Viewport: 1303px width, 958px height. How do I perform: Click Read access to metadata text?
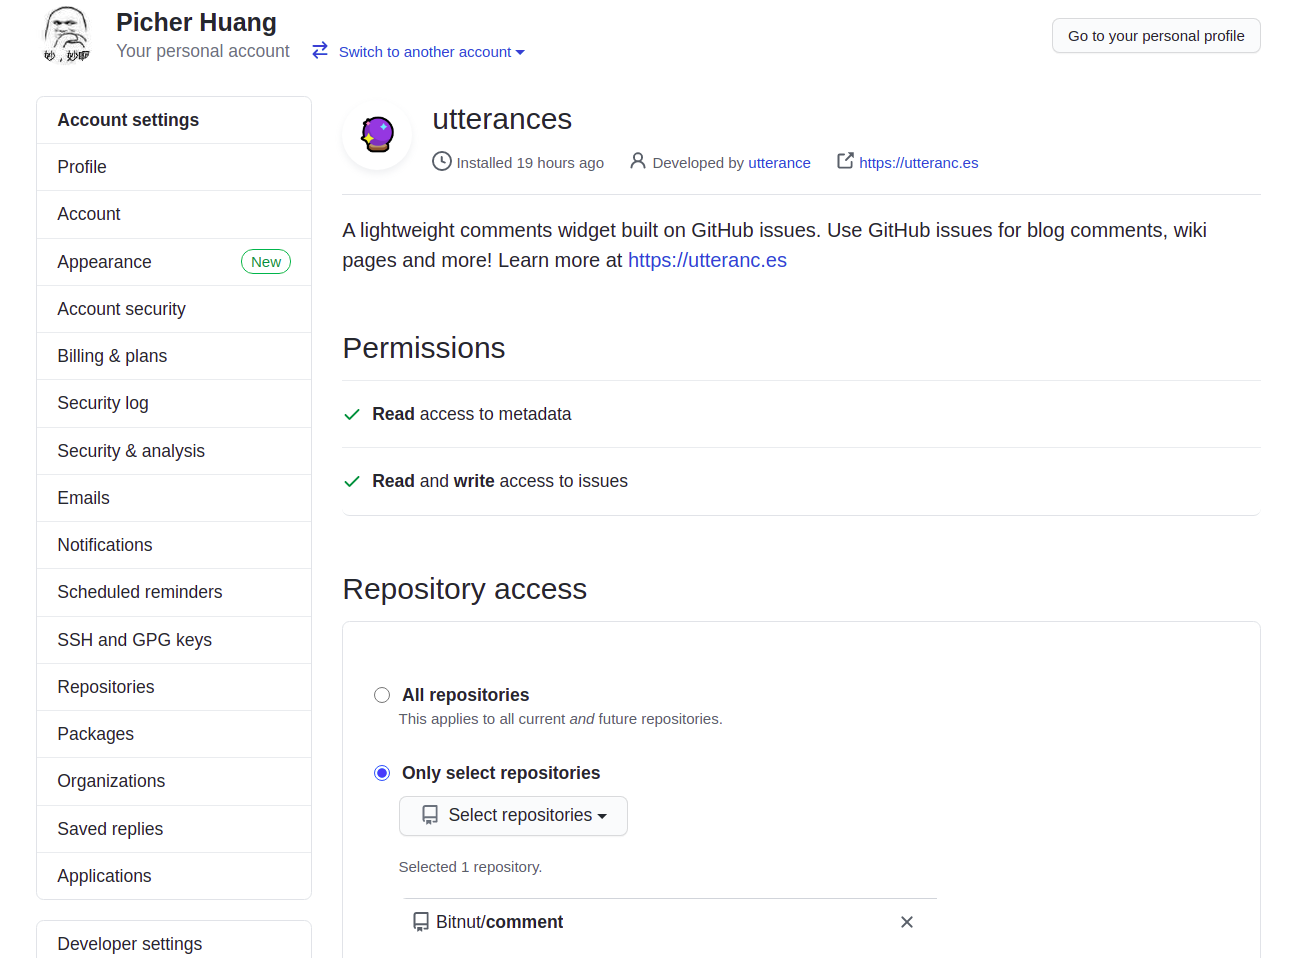tap(472, 414)
